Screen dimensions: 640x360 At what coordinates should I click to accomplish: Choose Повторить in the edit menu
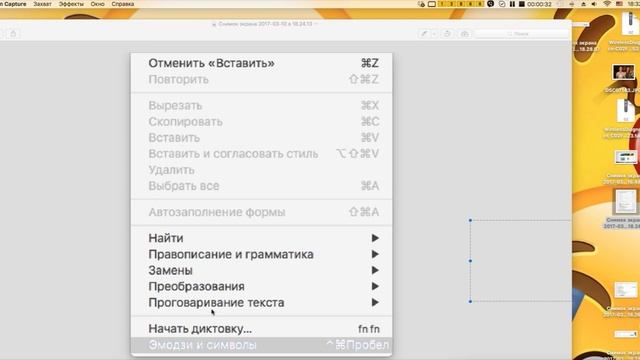coord(261,79)
